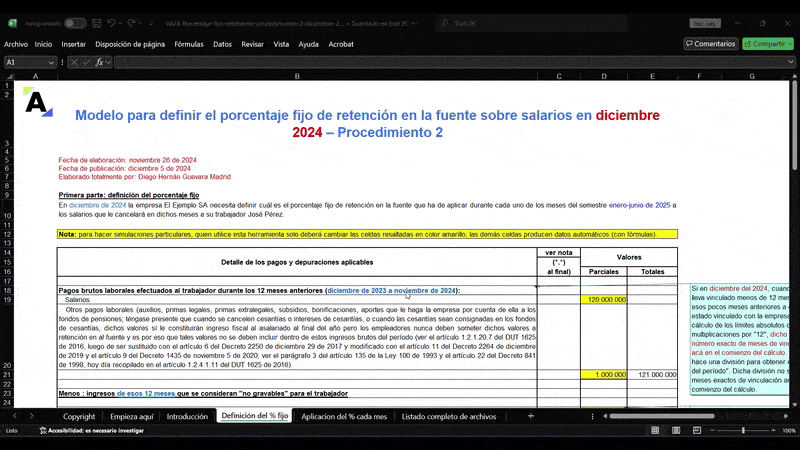Add a new sheet with plus icon
The image size is (800, 450).
point(530,416)
